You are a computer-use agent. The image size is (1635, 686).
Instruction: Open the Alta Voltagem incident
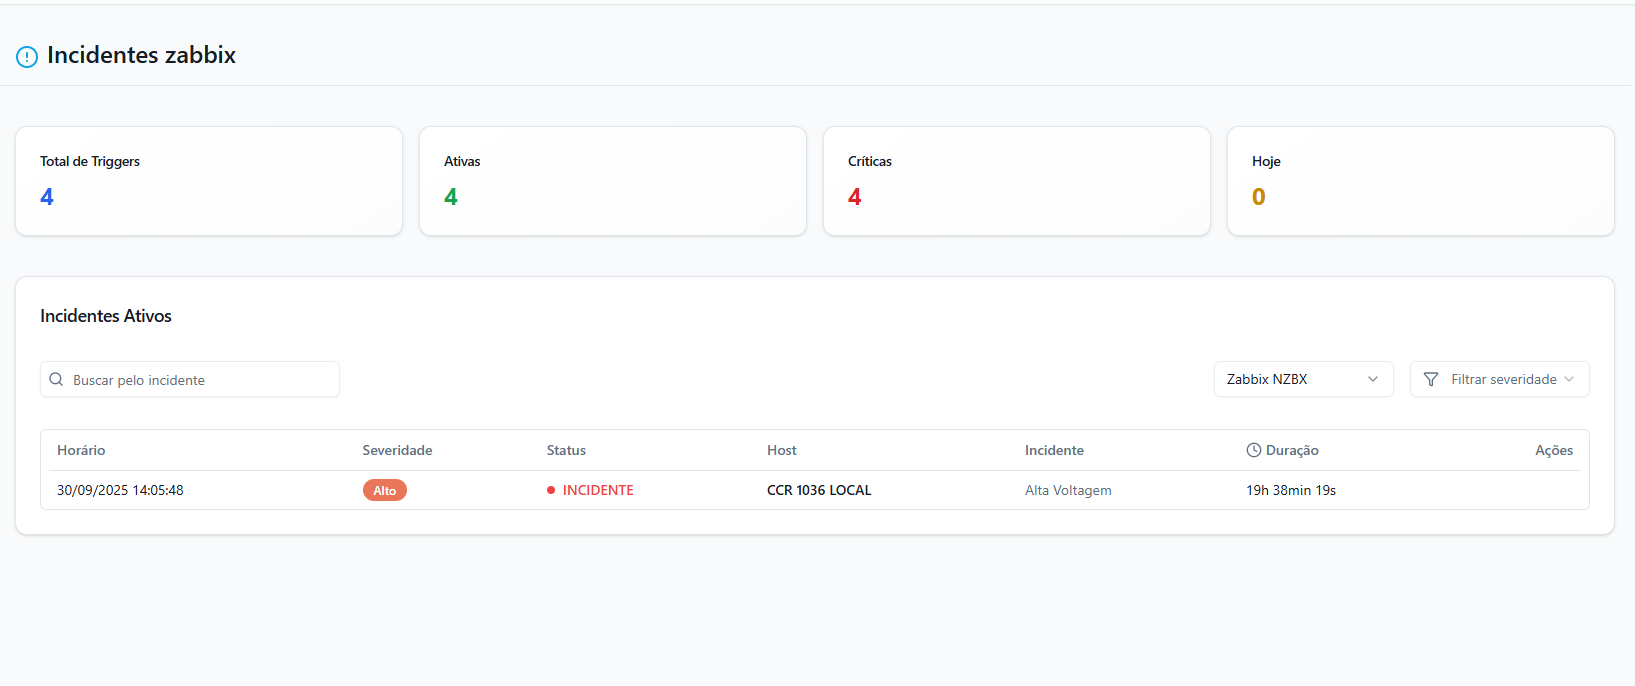click(x=1068, y=490)
